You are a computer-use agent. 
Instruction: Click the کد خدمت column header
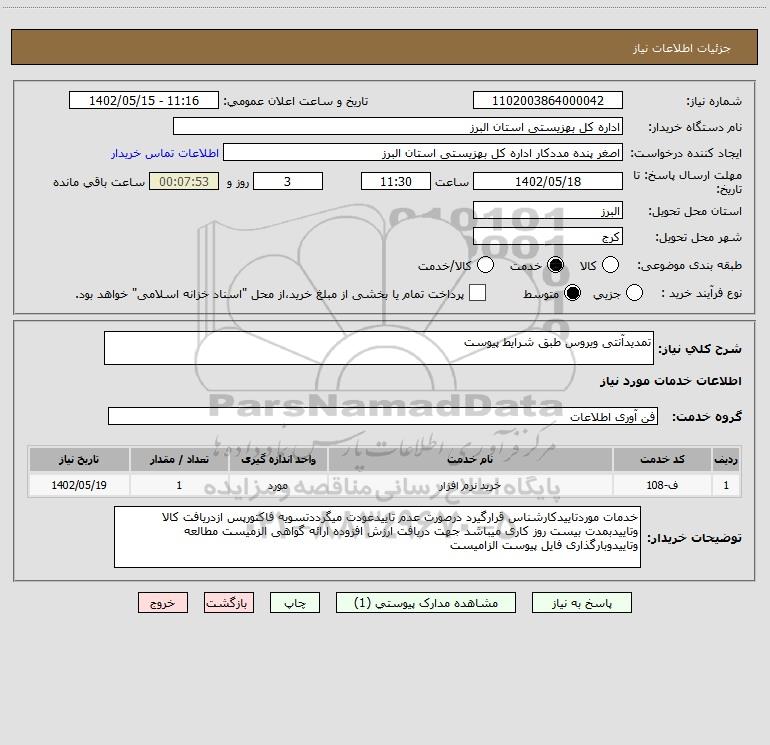(x=662, y=459)
